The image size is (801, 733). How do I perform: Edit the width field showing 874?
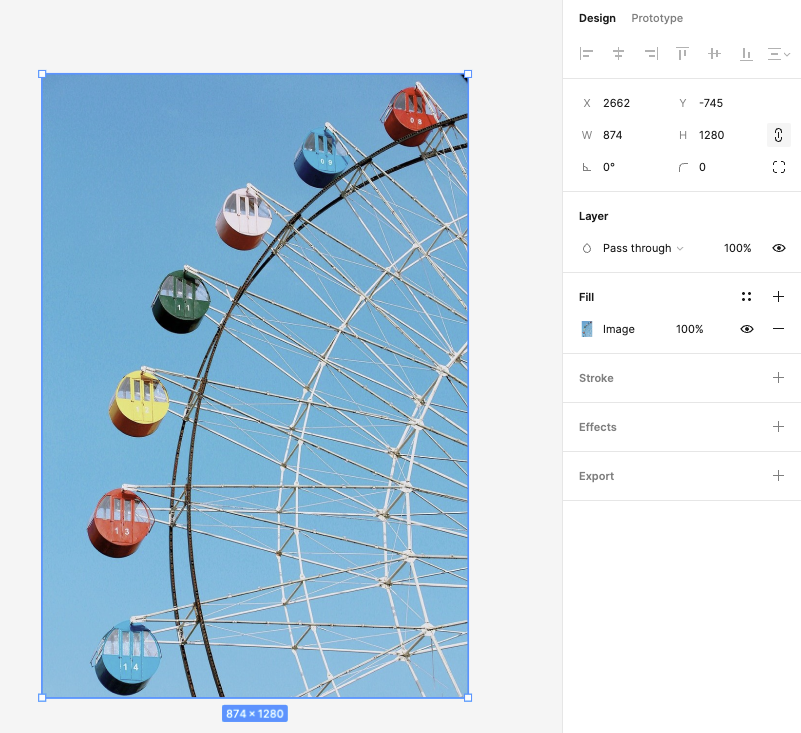point(612,135)
